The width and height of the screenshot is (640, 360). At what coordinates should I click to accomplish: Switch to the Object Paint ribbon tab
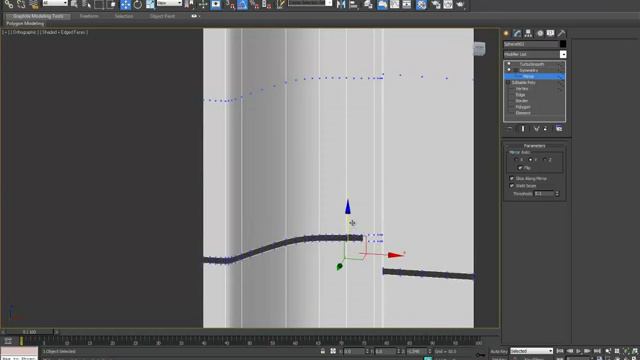tap(162, 16)
